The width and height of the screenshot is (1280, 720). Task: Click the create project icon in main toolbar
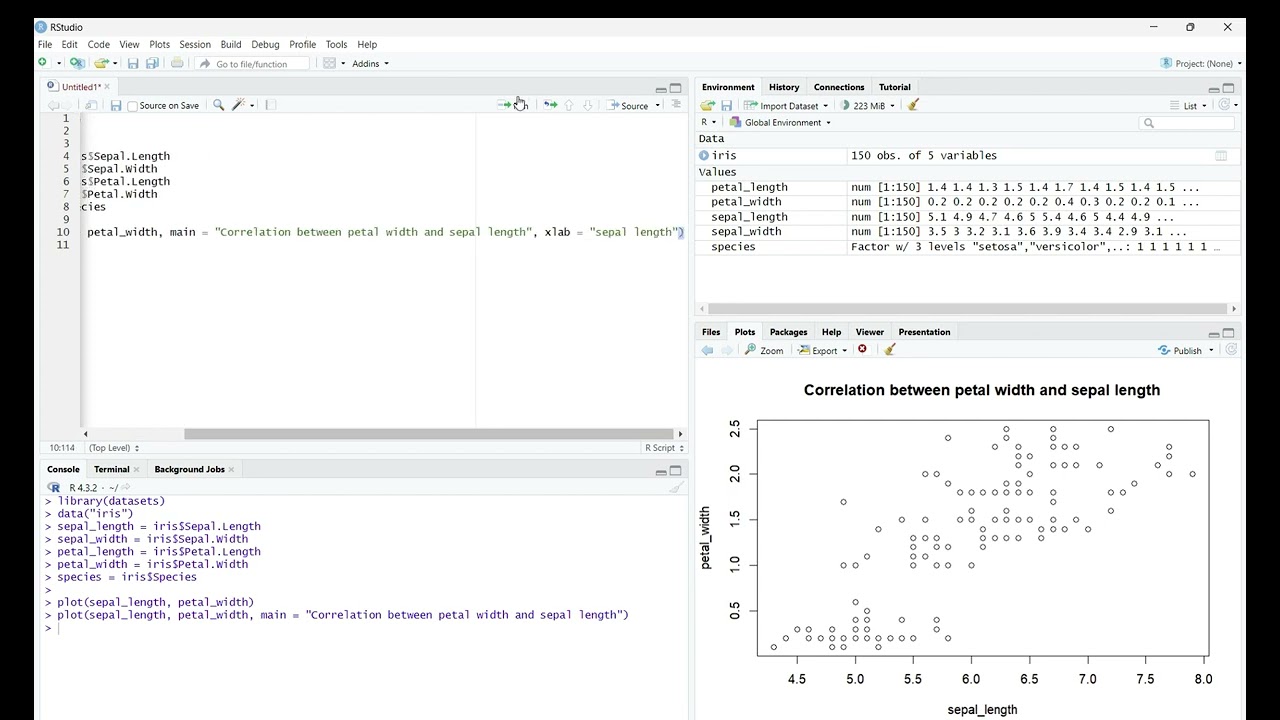pyautogui.click(x=77, y=63)
